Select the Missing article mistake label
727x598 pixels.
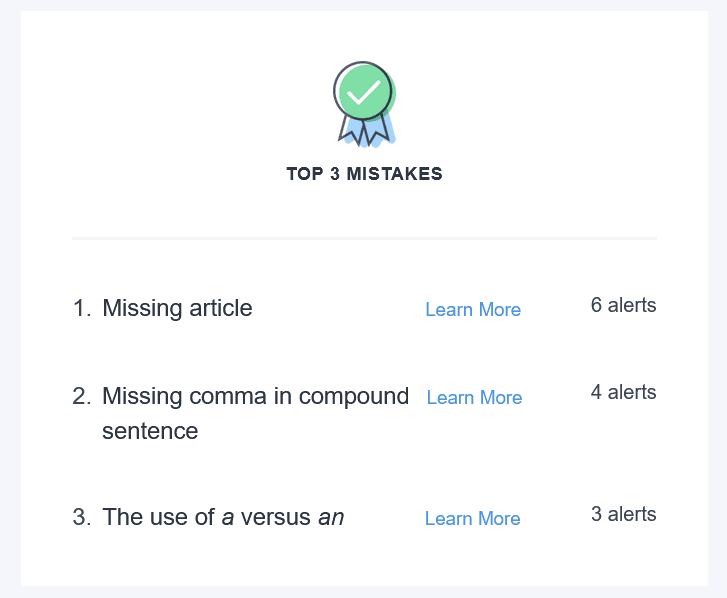pyautogui.click(x=177, y=308)
